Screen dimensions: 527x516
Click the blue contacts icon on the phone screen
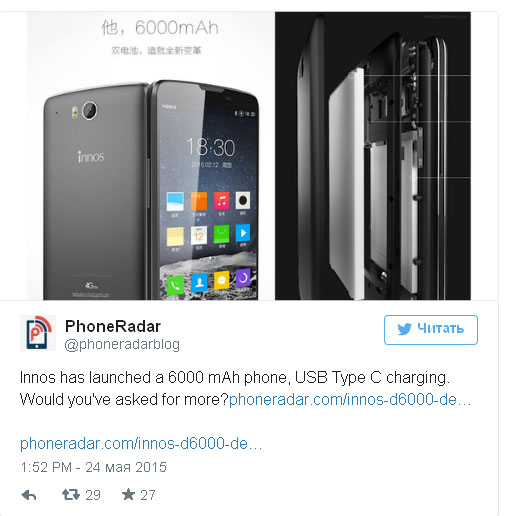tap(199, 283)
